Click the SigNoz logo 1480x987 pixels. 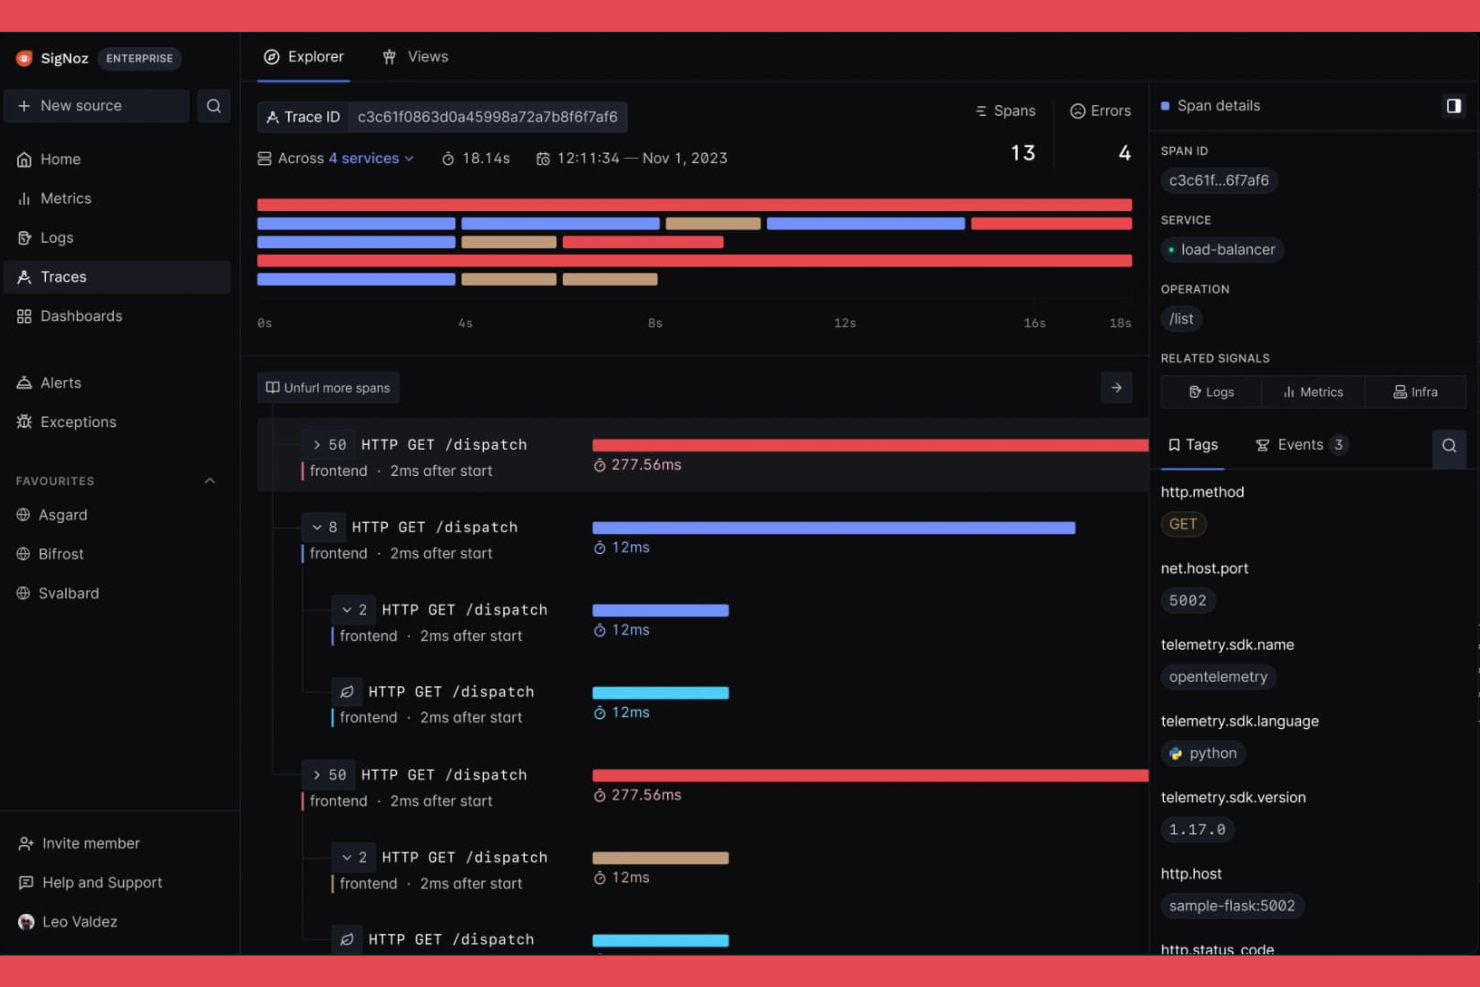(x=52, y=58)
